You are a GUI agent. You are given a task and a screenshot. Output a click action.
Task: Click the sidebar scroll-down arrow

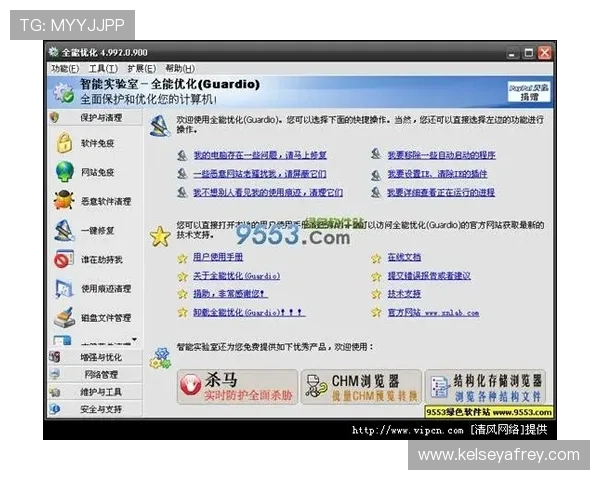[134, 339]
